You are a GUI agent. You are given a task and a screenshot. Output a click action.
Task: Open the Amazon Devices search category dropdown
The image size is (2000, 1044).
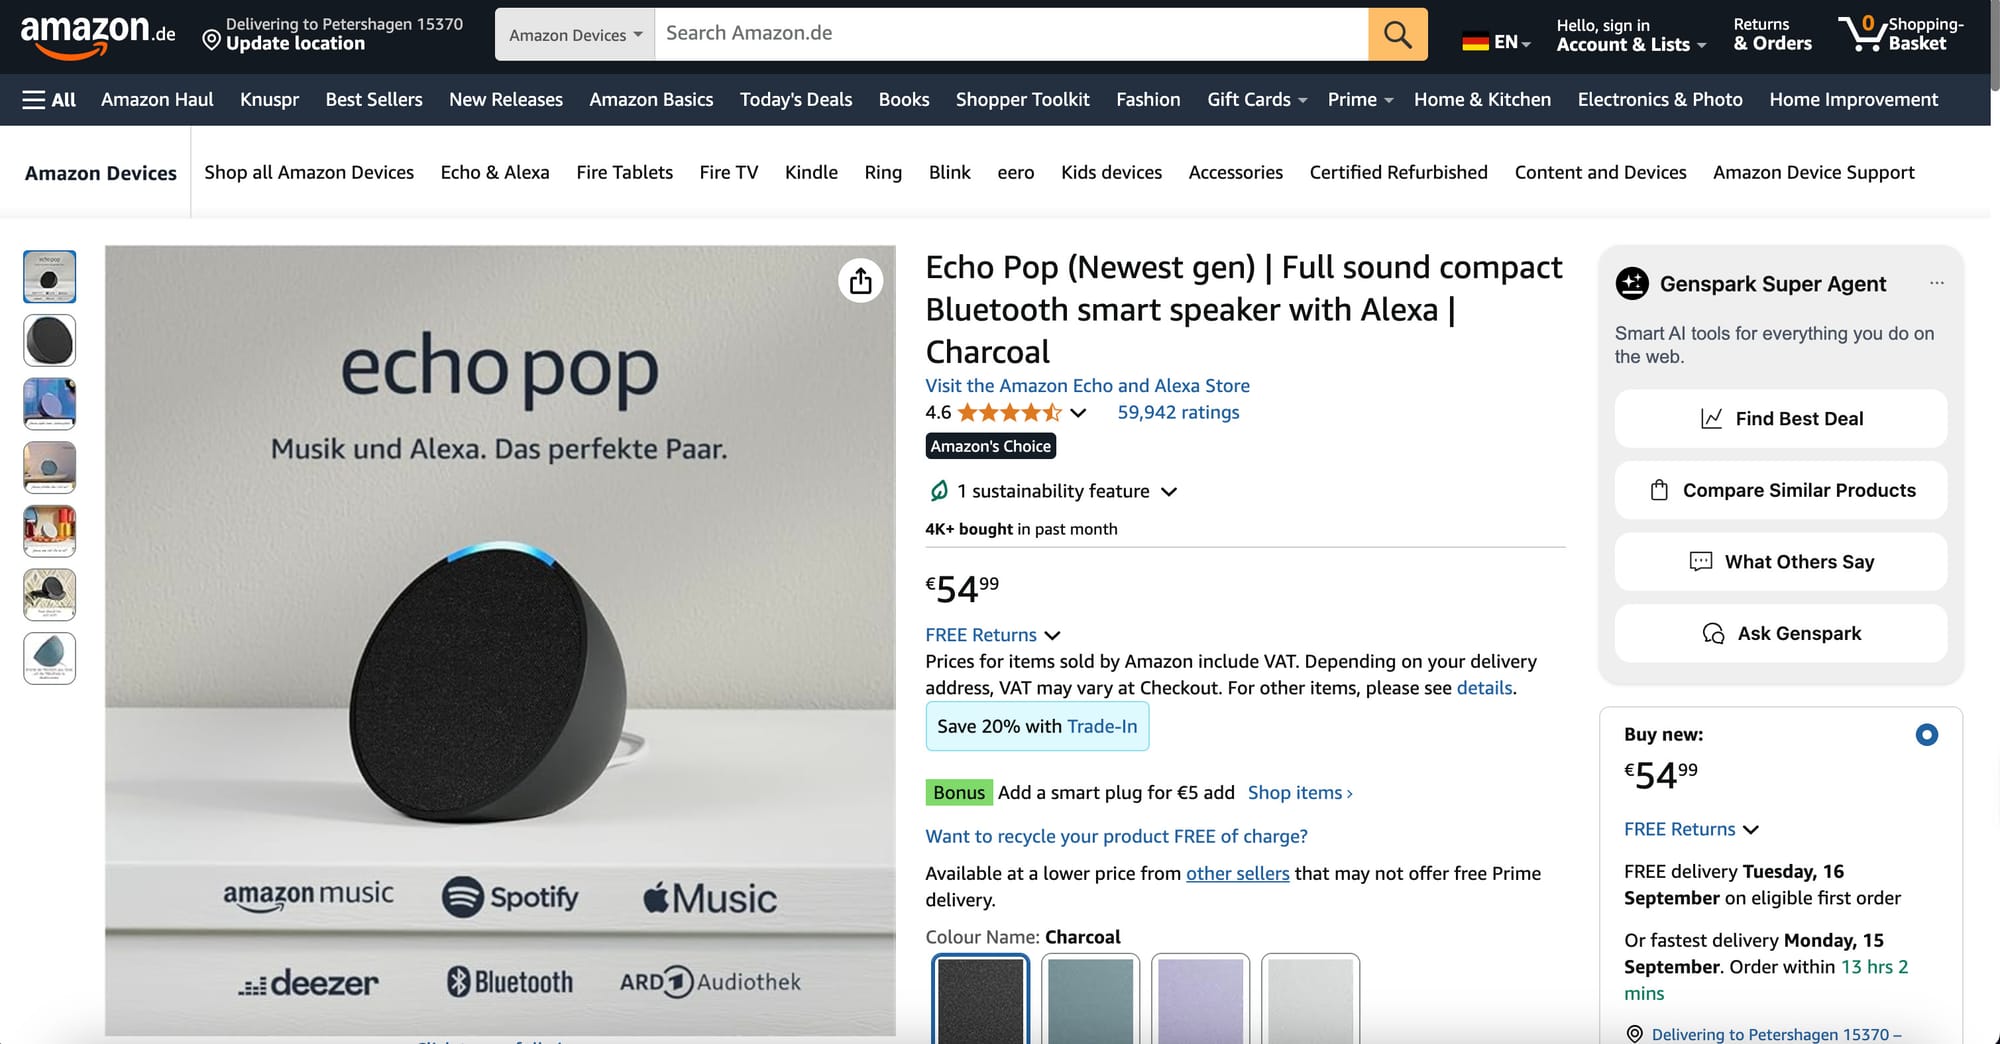pyautogui.click(x=573, y=33)
